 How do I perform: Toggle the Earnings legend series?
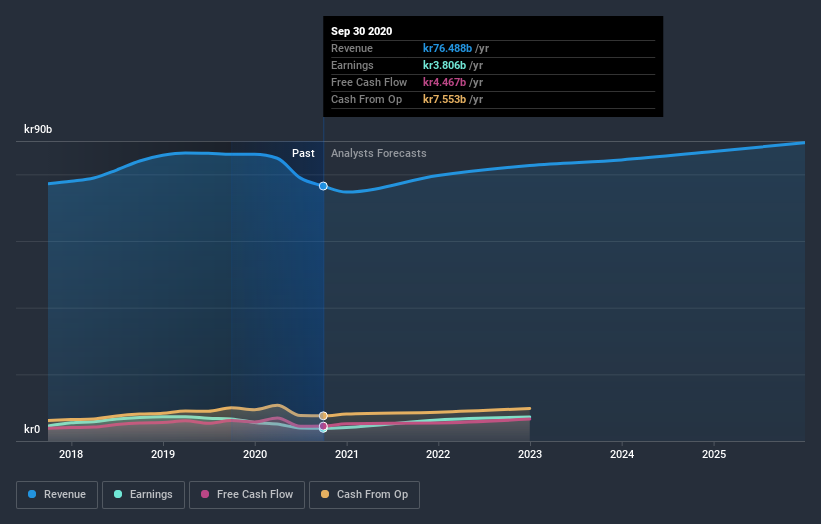click(143, 495)
